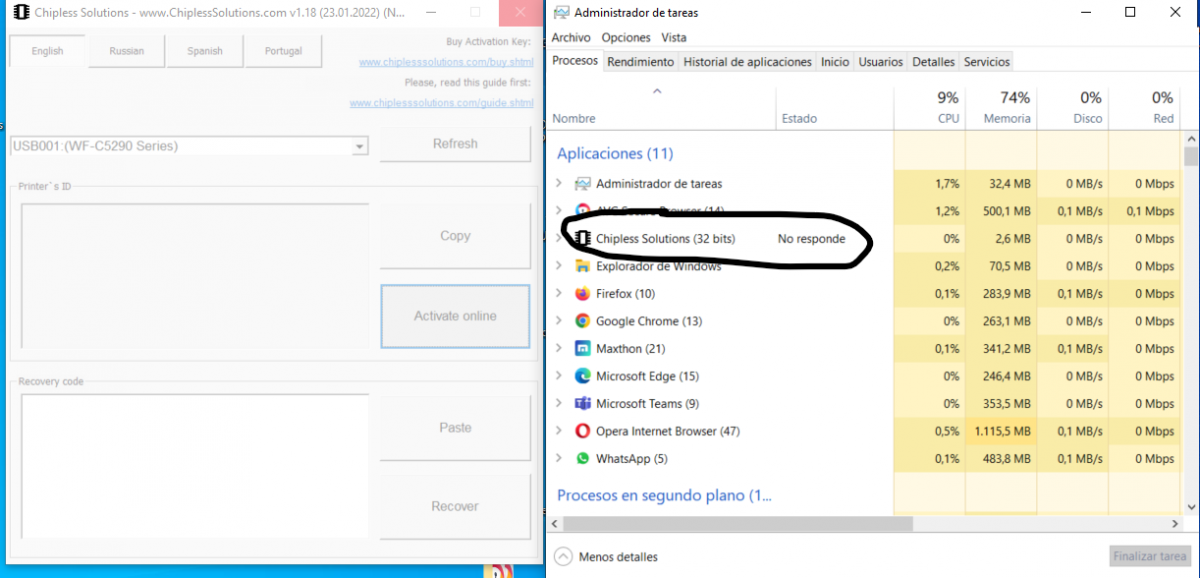
Task: Select the Google Chrome process icon
Action: click(x=583, y=321)
